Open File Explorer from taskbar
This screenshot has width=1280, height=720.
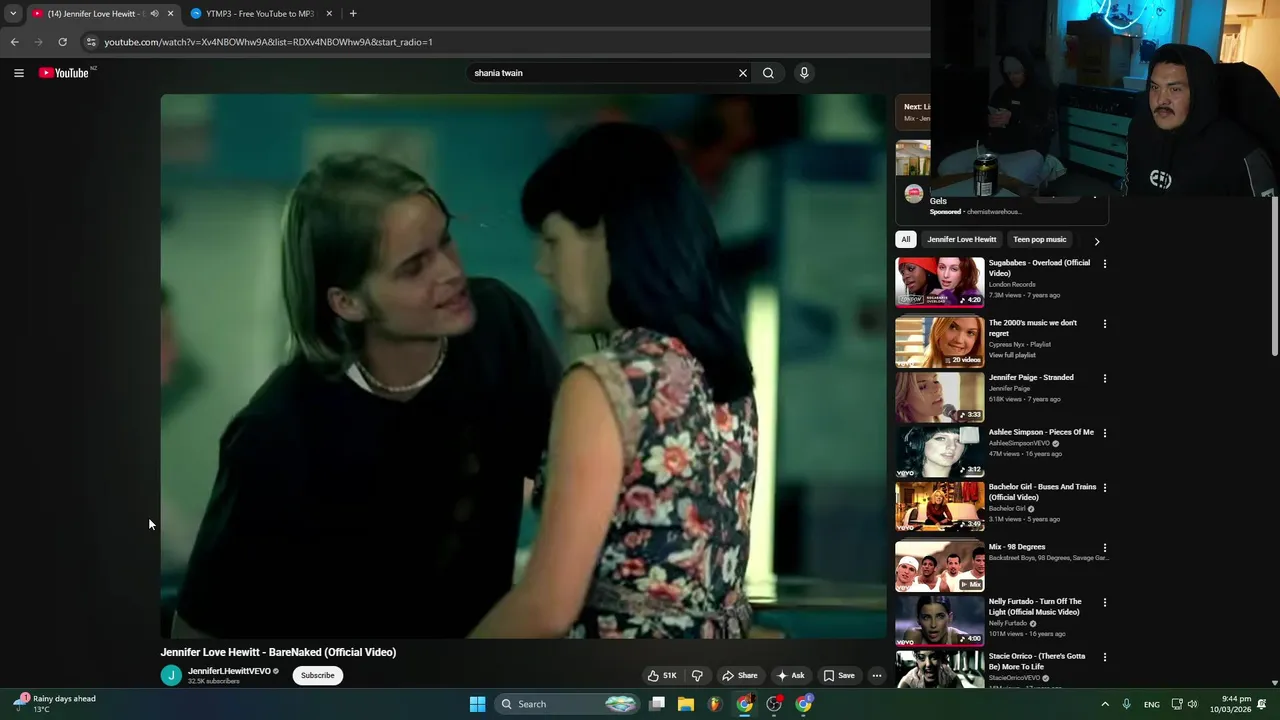[x=686, y=704]
